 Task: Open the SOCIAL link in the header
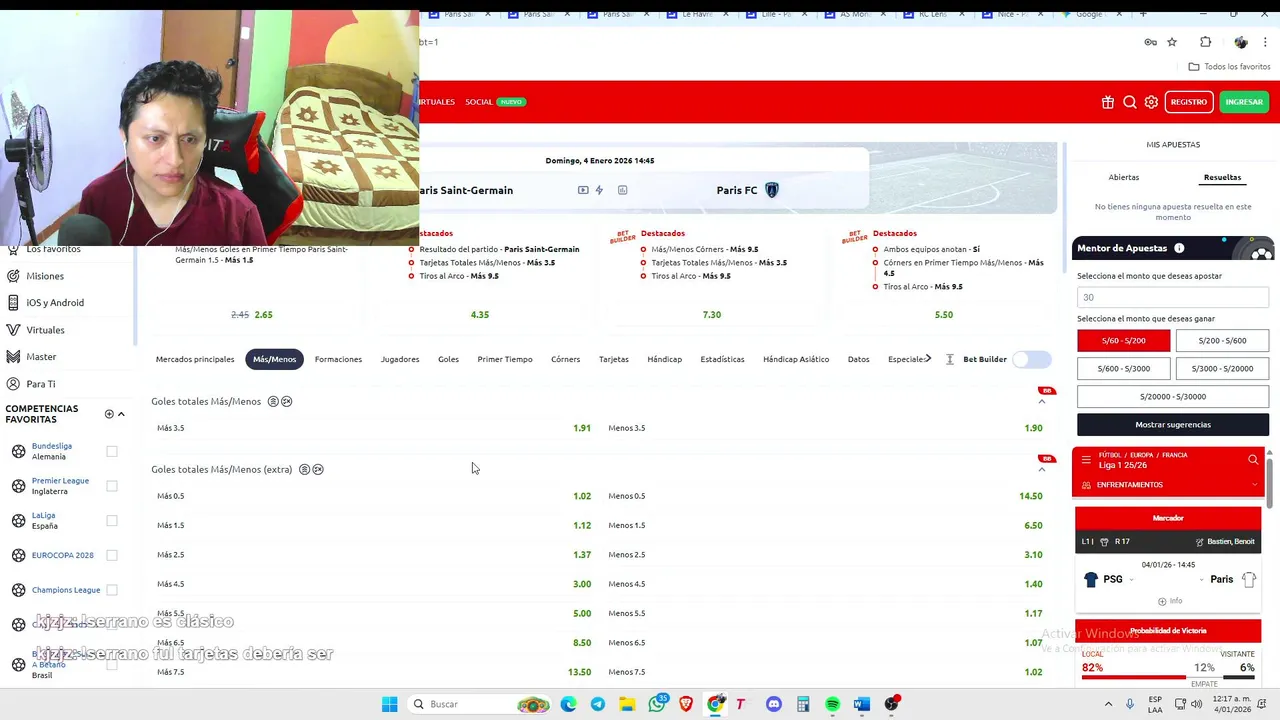pos(479,102)
